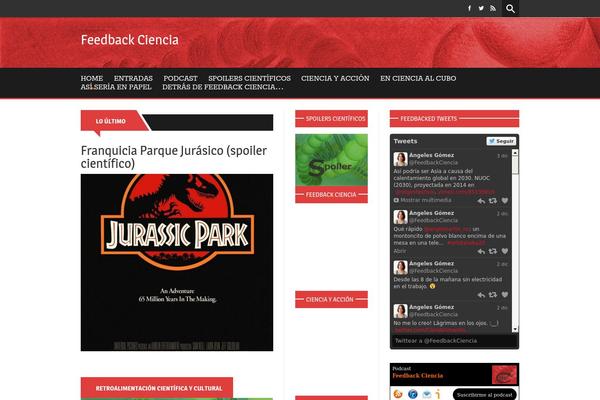
Task: Click the 'LO ÚLTIMO' section tab
Action: coord(111,121)
